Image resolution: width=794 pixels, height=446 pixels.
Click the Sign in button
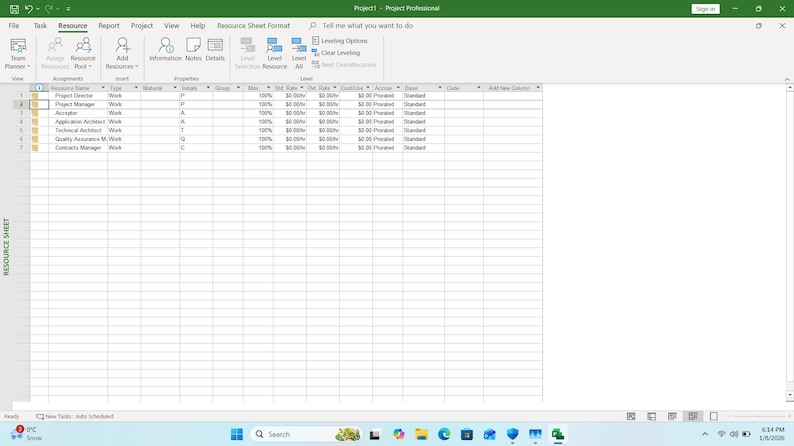(705, 9)
